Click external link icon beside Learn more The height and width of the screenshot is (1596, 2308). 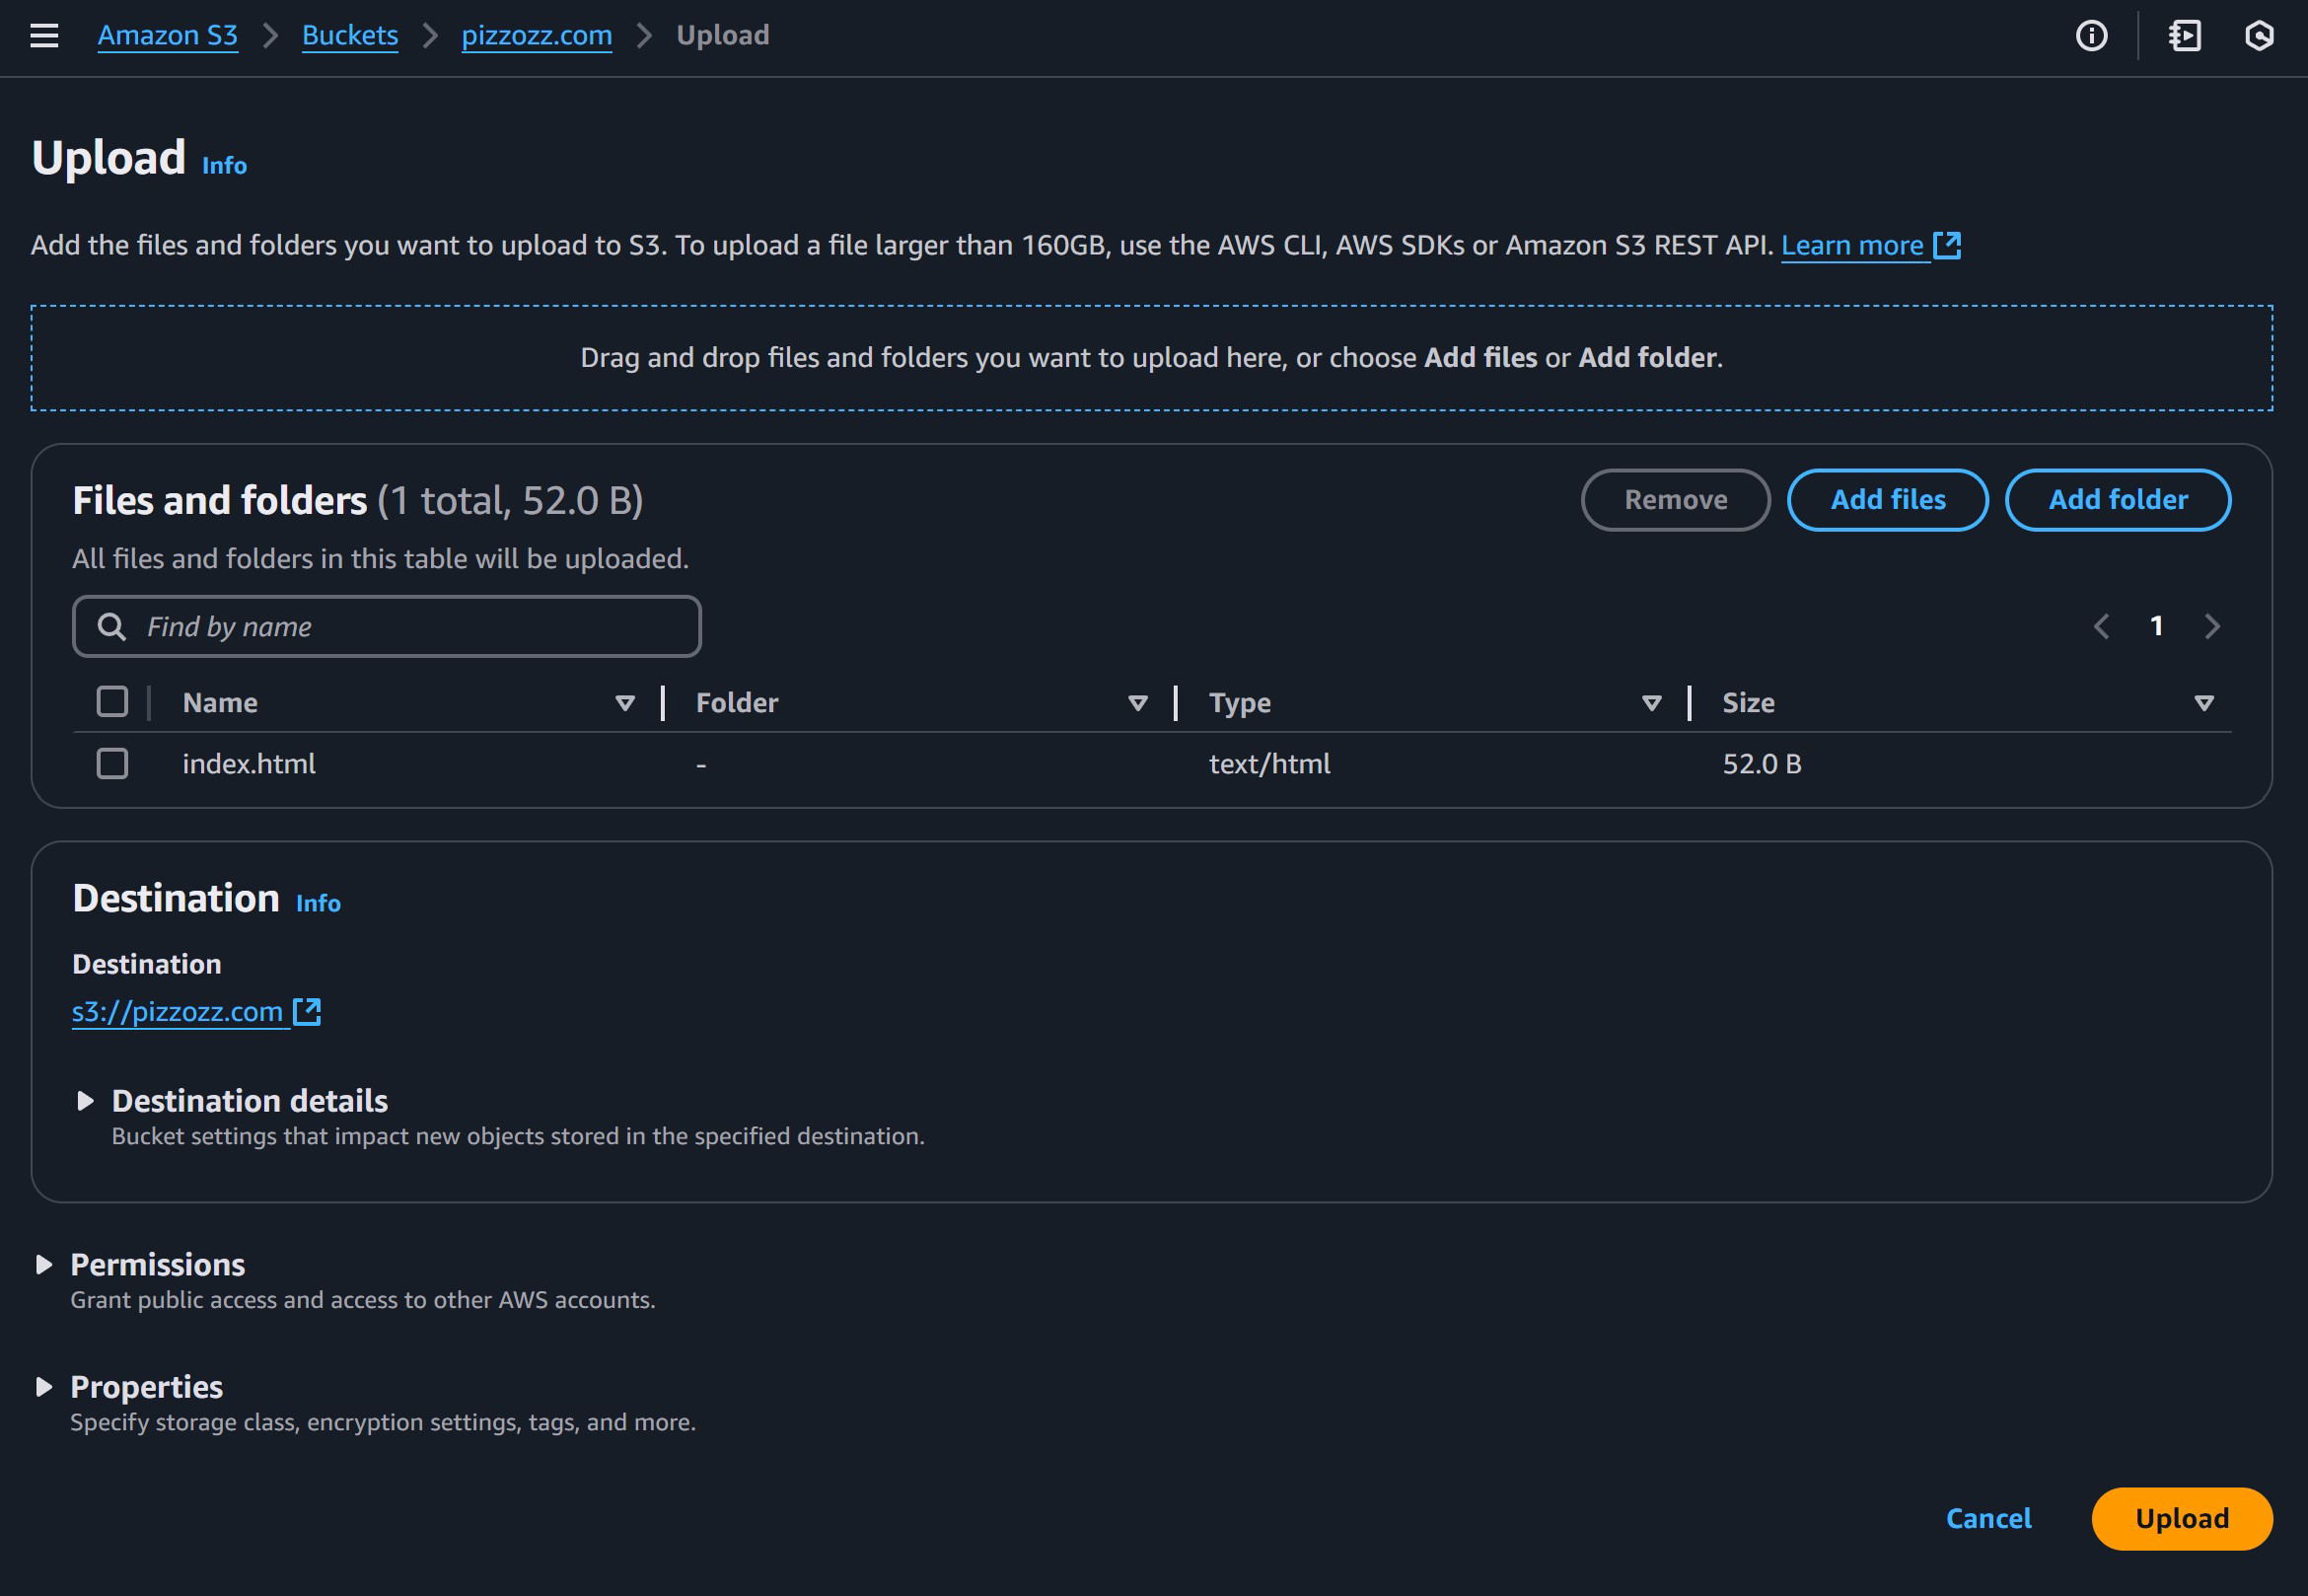coord(1947,245)
